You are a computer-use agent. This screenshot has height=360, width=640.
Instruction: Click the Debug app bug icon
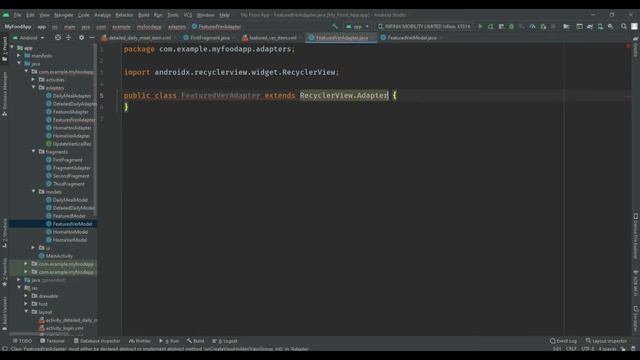(511, 27)
